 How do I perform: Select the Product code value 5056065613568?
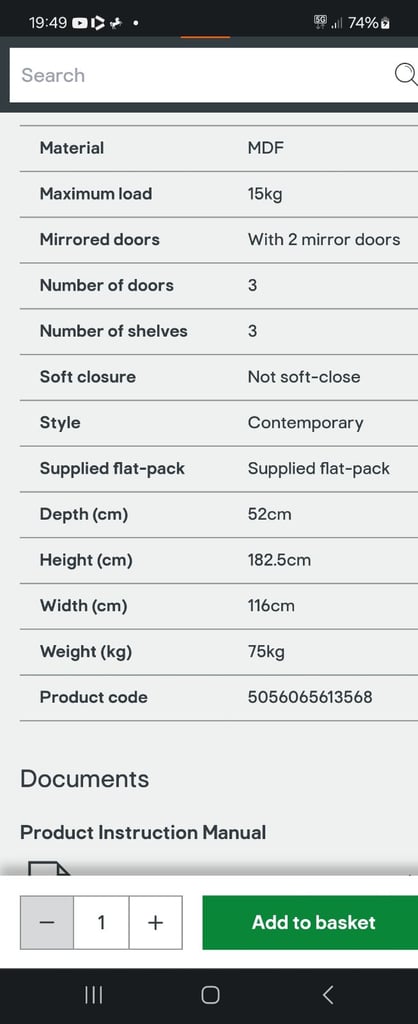tap(310, 697)
